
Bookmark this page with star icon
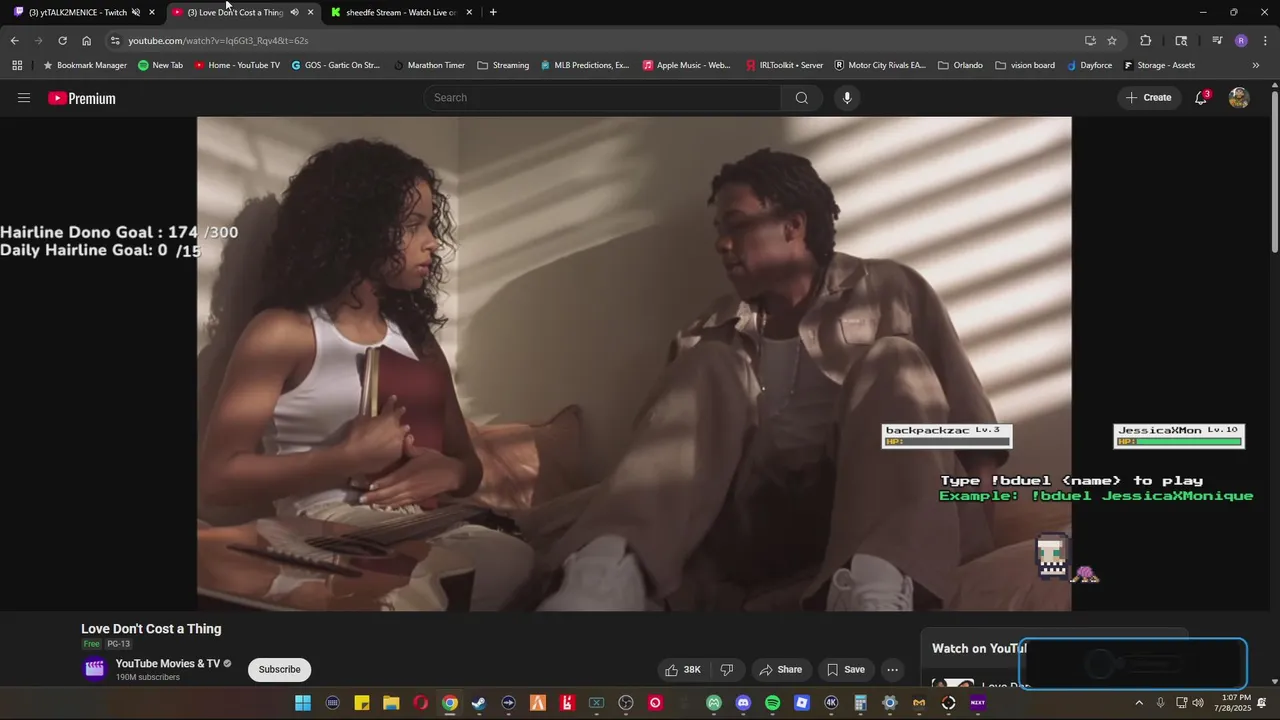[x=1112, y=41]
